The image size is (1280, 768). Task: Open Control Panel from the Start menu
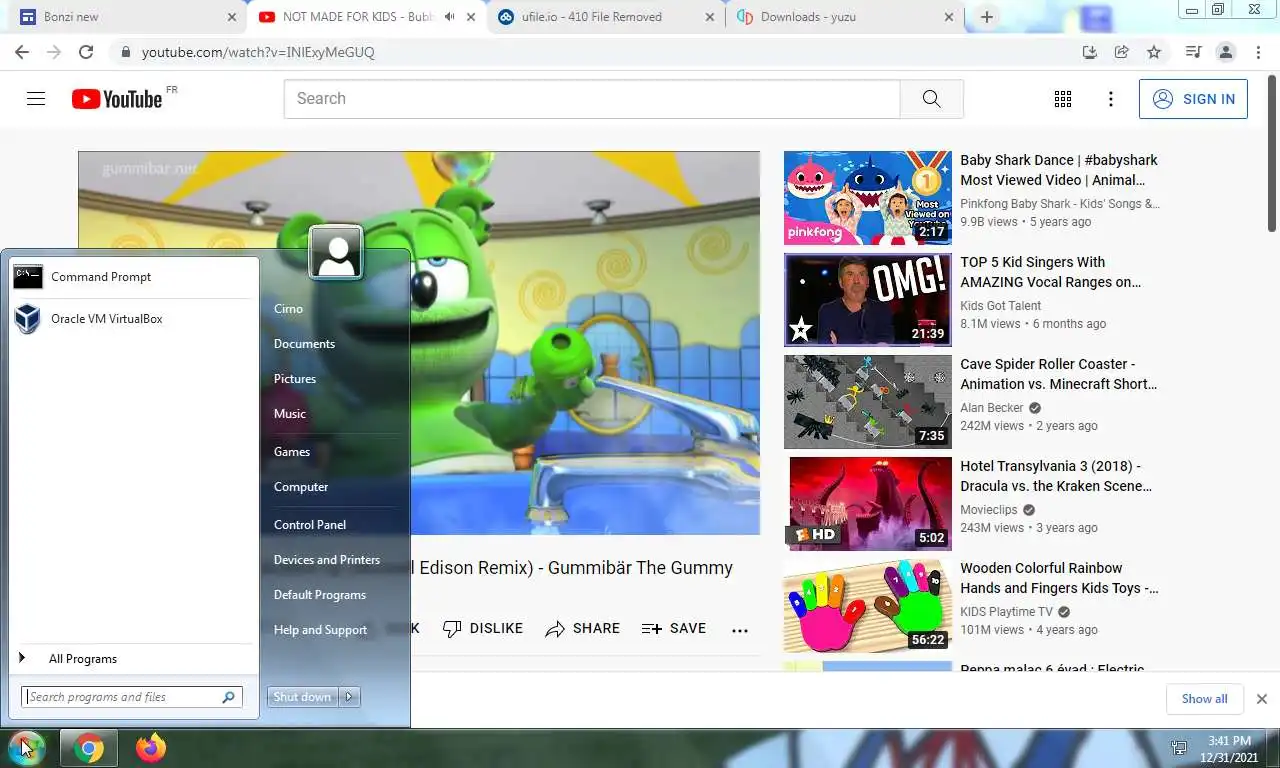click(x=310, y=525)
